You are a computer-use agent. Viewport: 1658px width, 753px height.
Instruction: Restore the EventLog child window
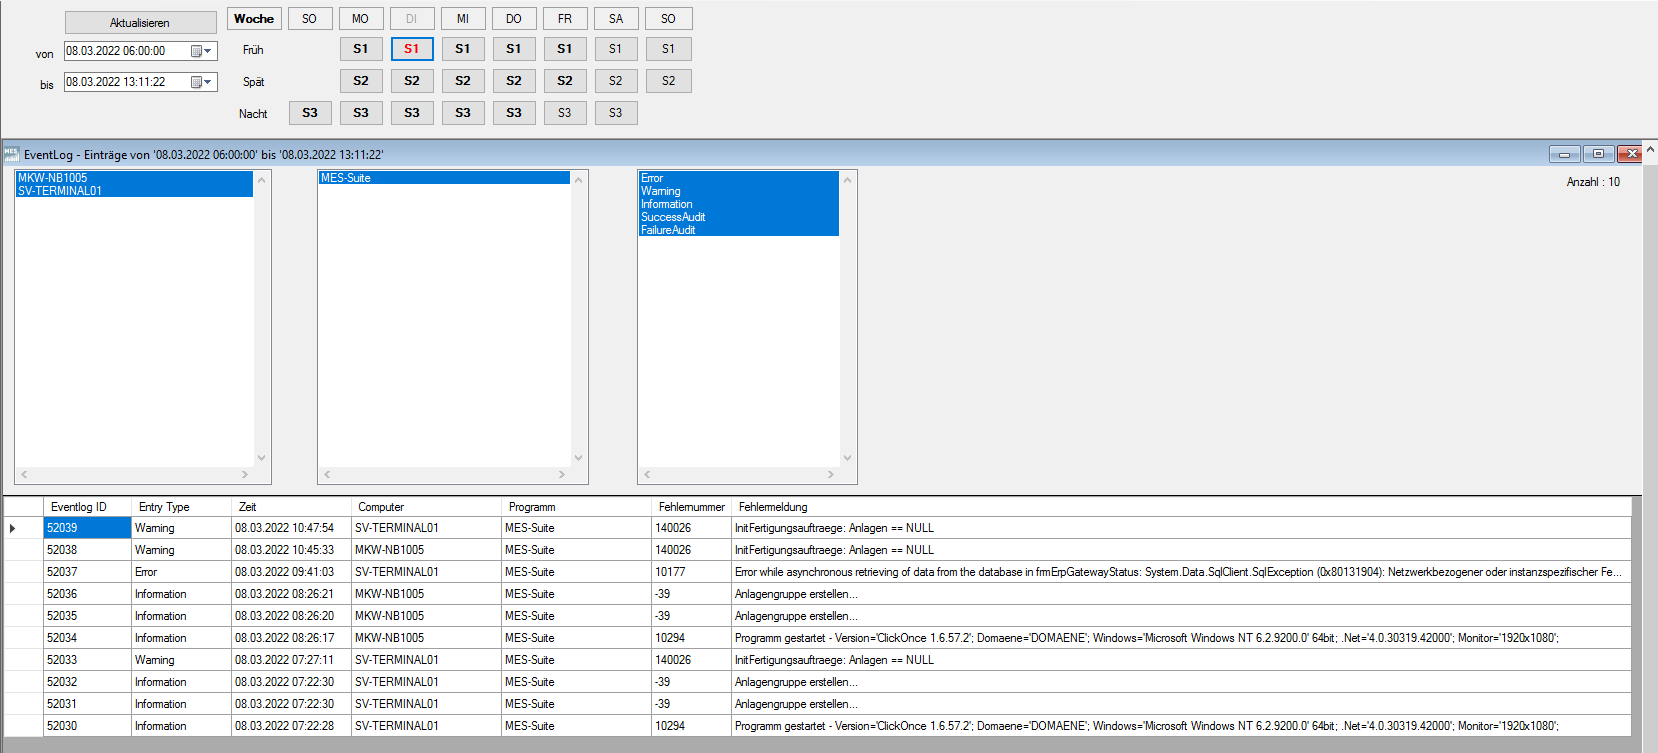click(1598, 154)
